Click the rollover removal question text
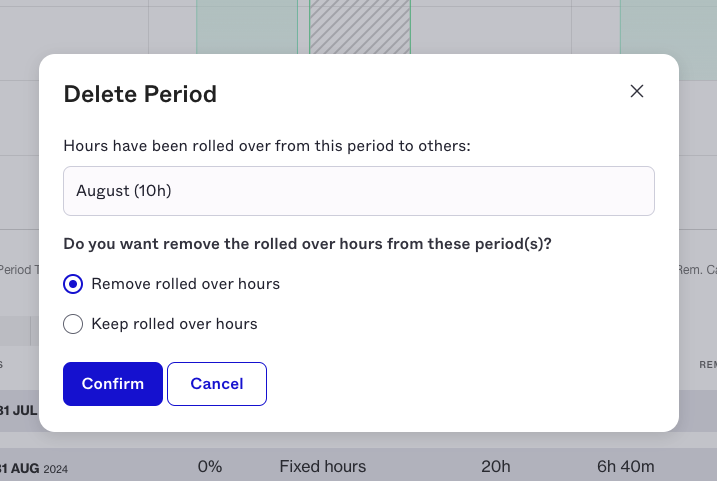The height and width of the screenshot is (481, 717). [307, 244]
